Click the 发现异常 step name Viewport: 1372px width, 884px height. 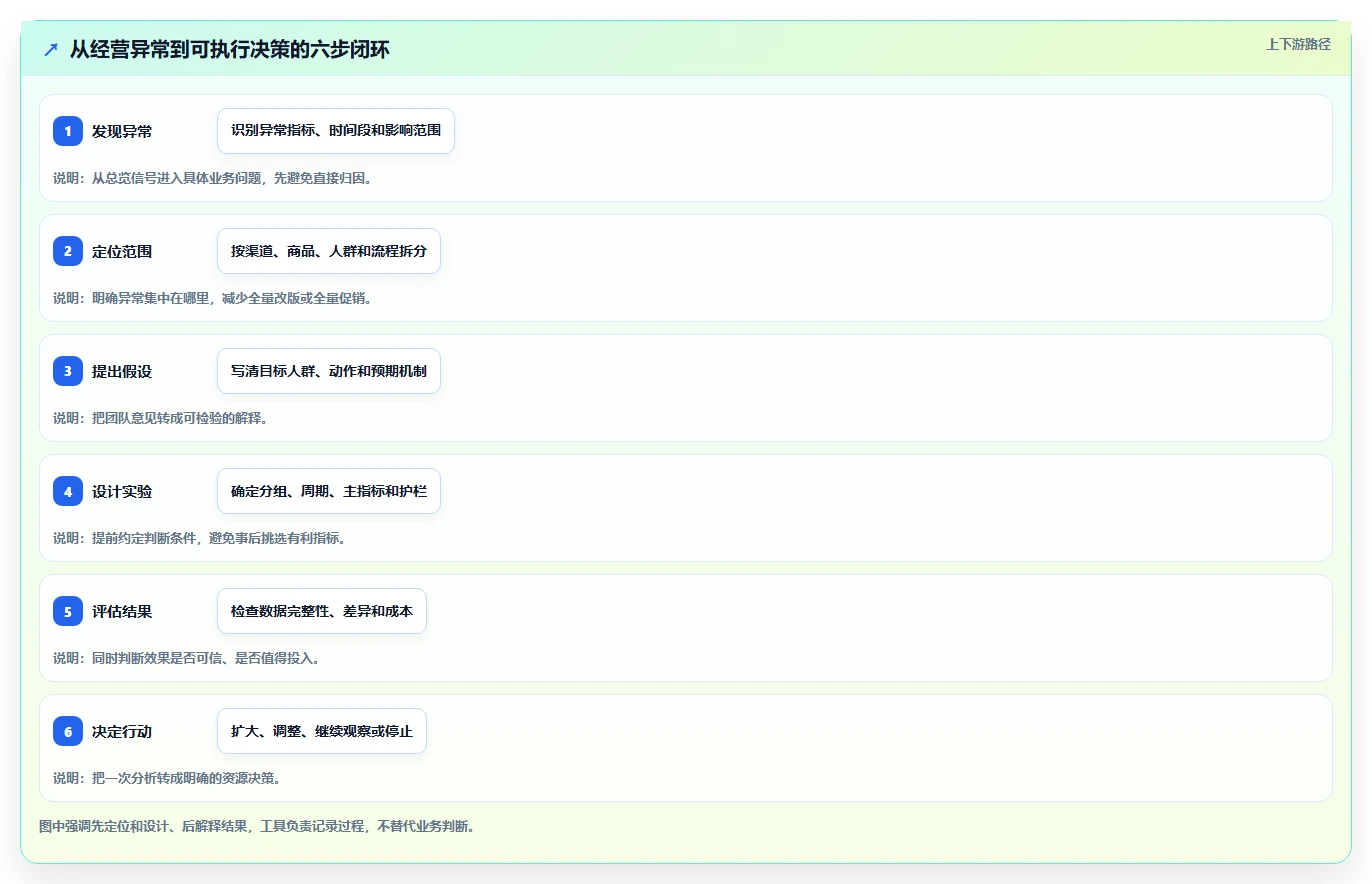pyautogui.click(x=122, y=131)
